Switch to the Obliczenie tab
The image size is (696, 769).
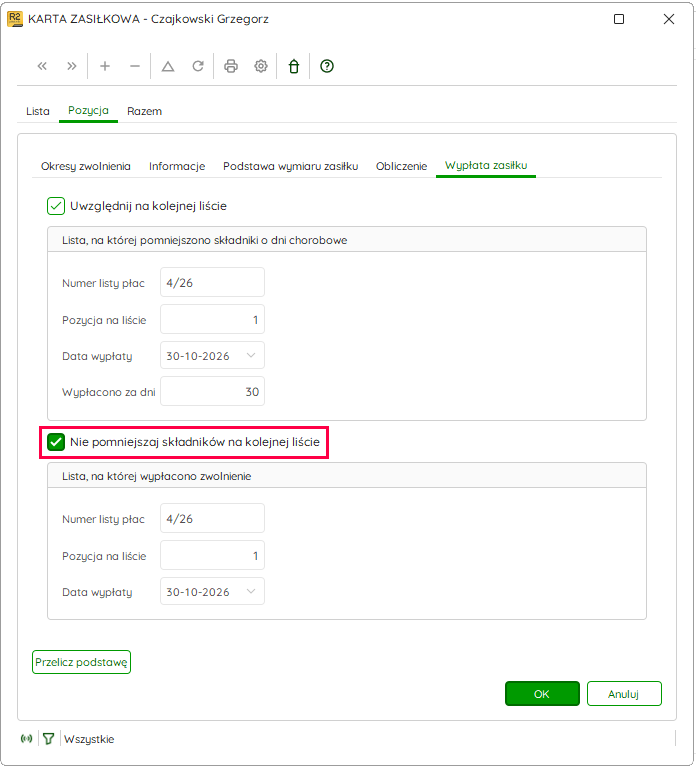click(x=401, y=166)
